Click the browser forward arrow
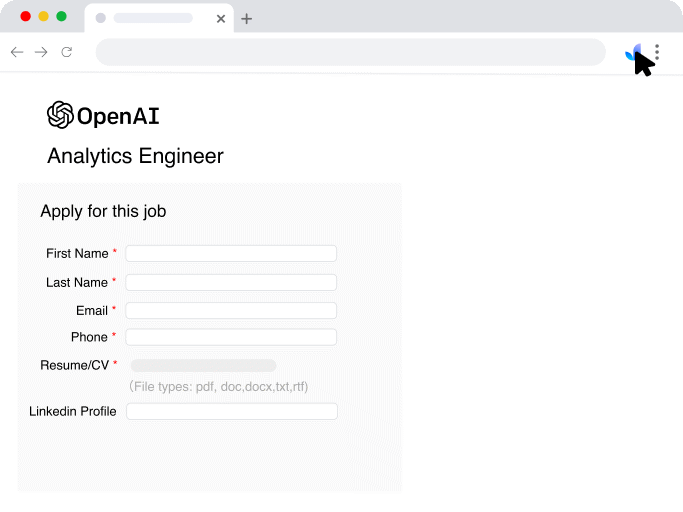The image size is (683, 512). click(41, 52)
